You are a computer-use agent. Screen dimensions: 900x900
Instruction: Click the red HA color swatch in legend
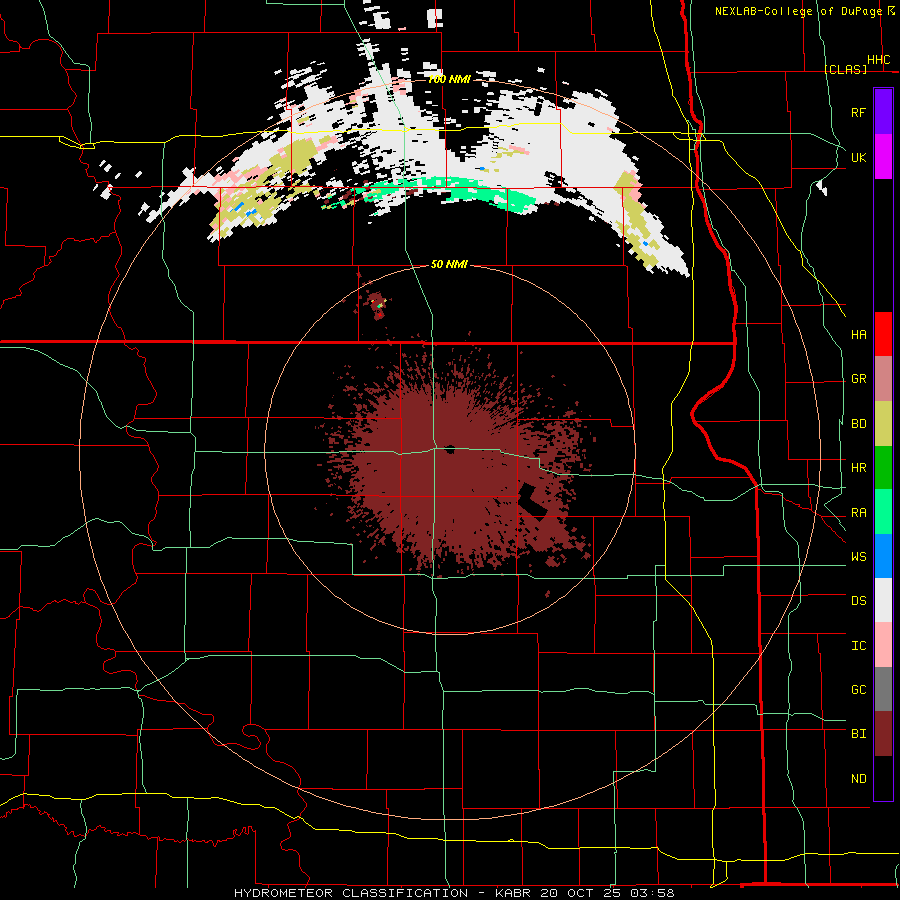click(x=883, y=334)
